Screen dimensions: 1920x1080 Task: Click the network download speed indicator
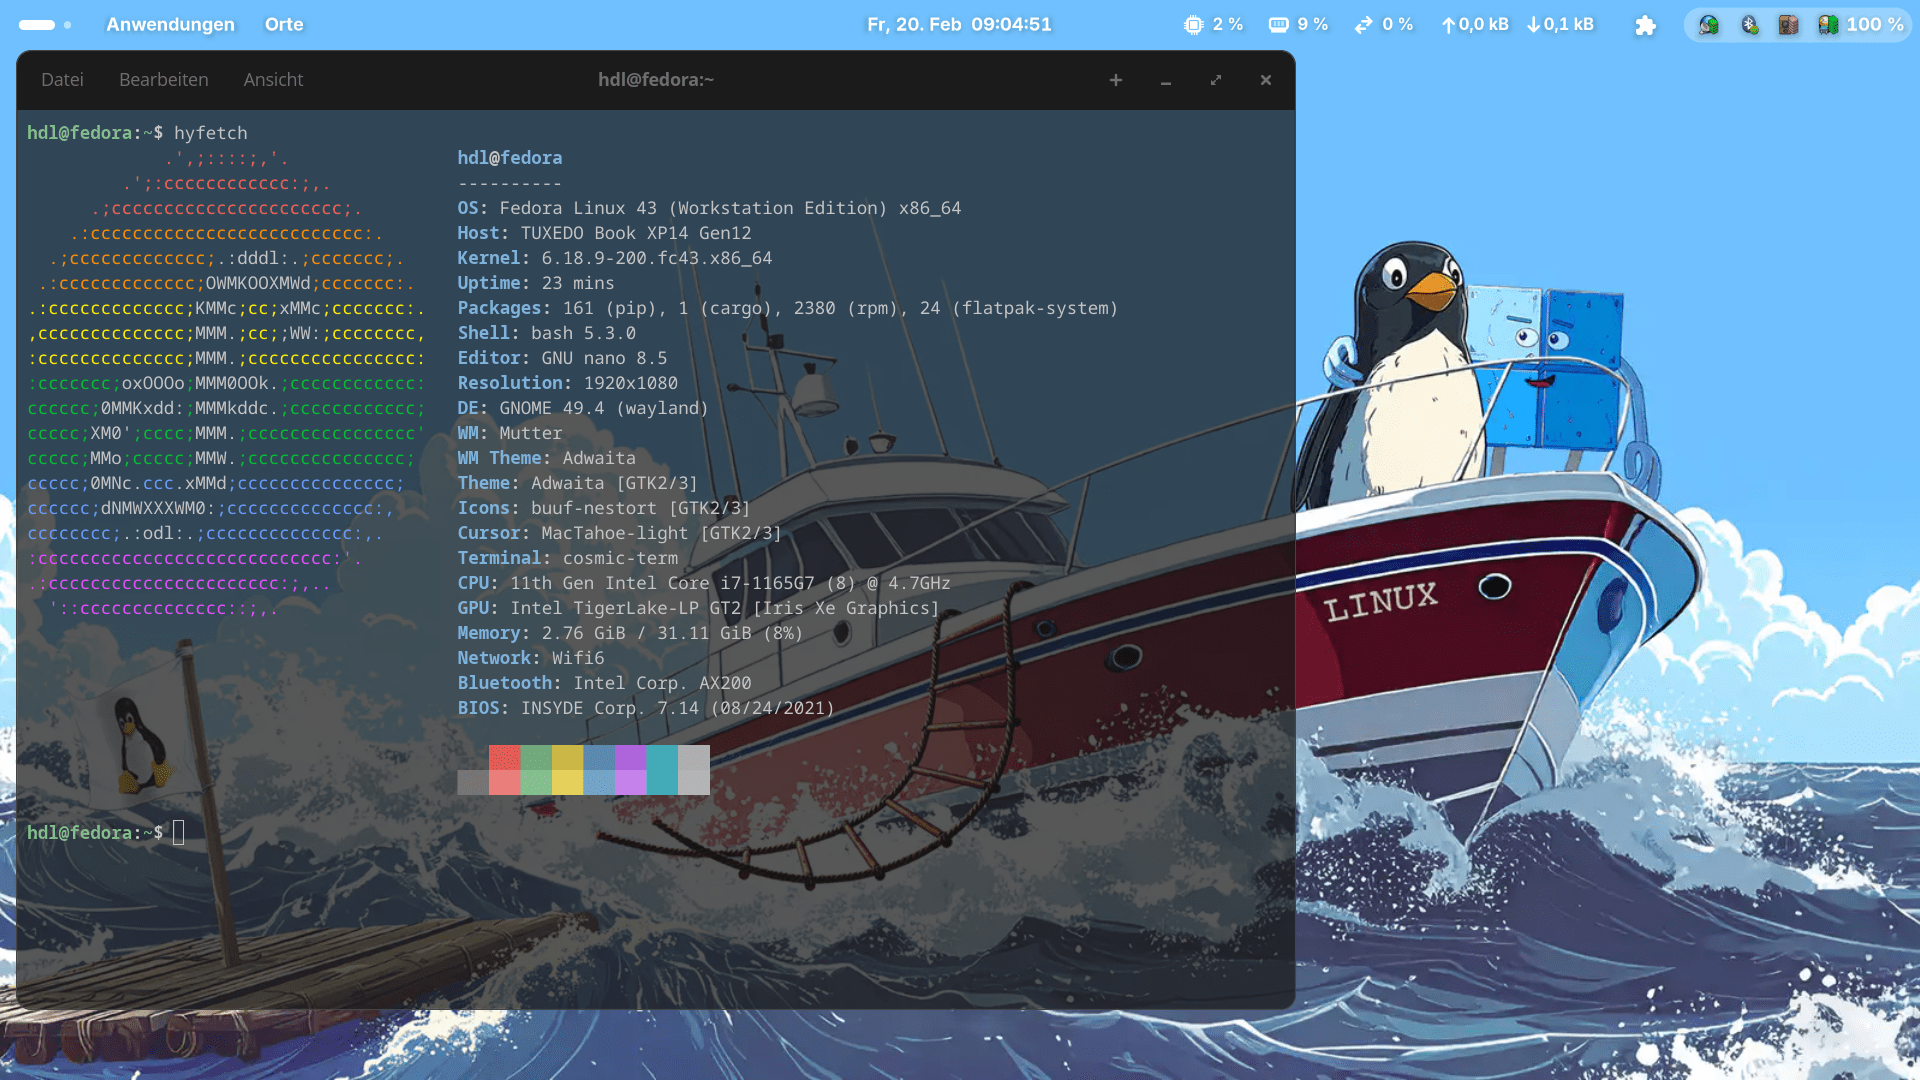click(1560, 25)
